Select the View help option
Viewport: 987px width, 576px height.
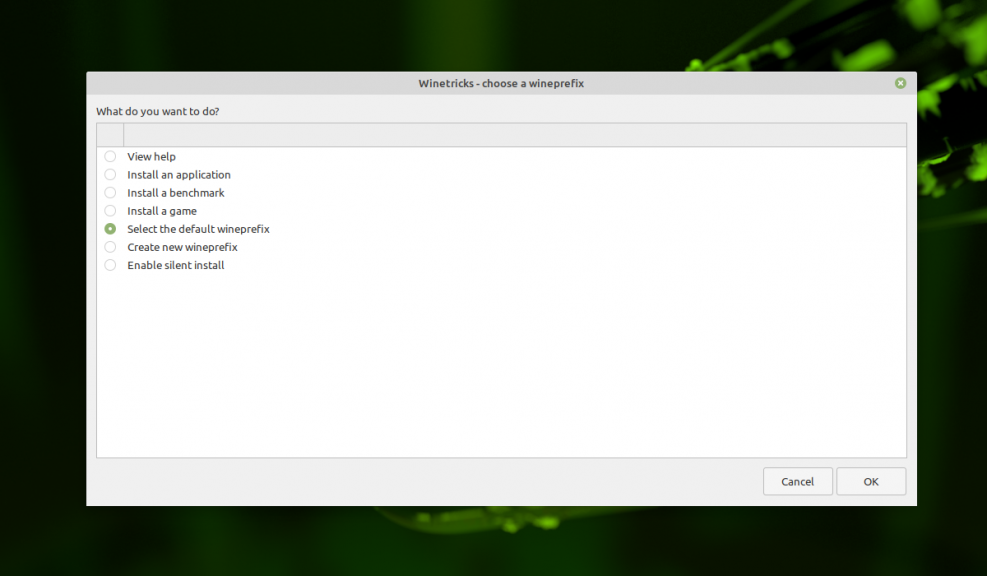coord(110,156)
